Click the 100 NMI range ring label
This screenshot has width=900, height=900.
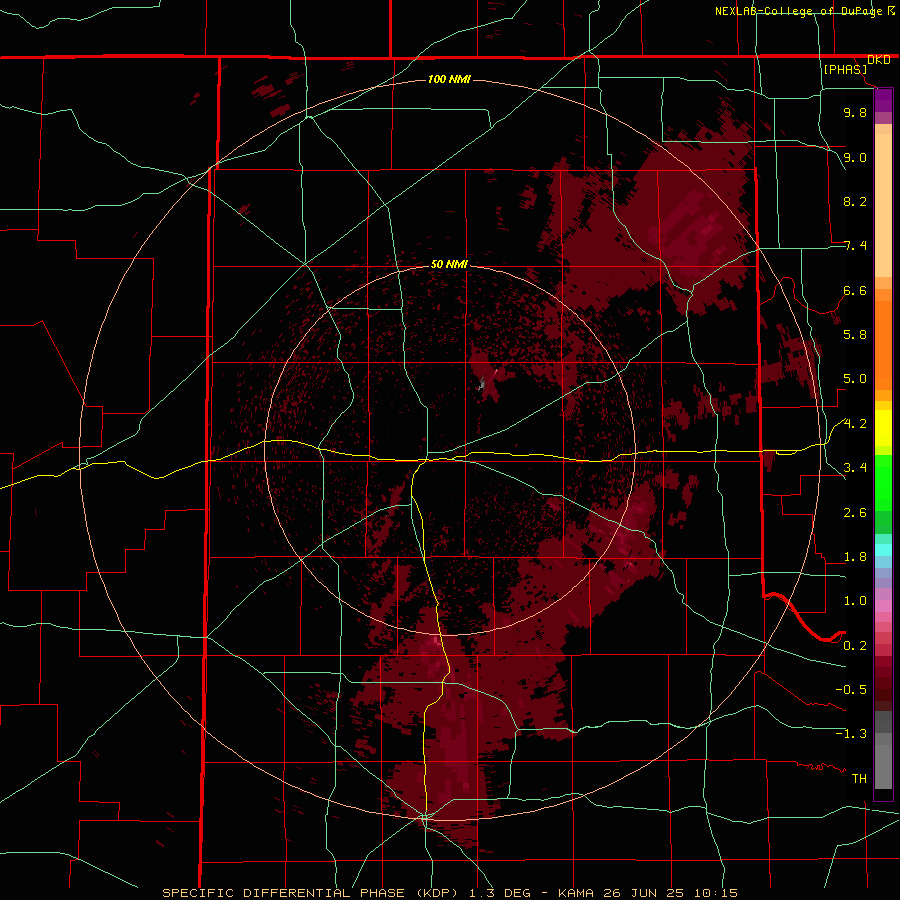[x=449, y=79]
